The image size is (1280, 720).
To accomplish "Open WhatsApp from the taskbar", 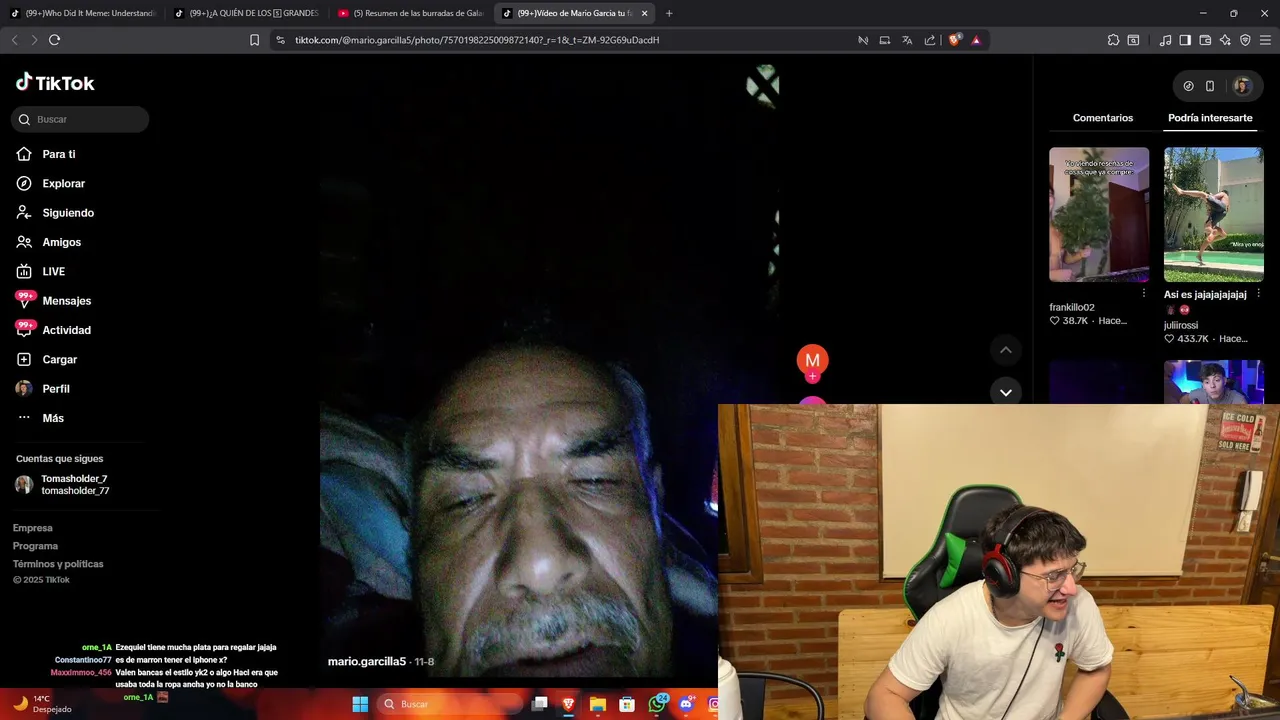I will (657, 704).
